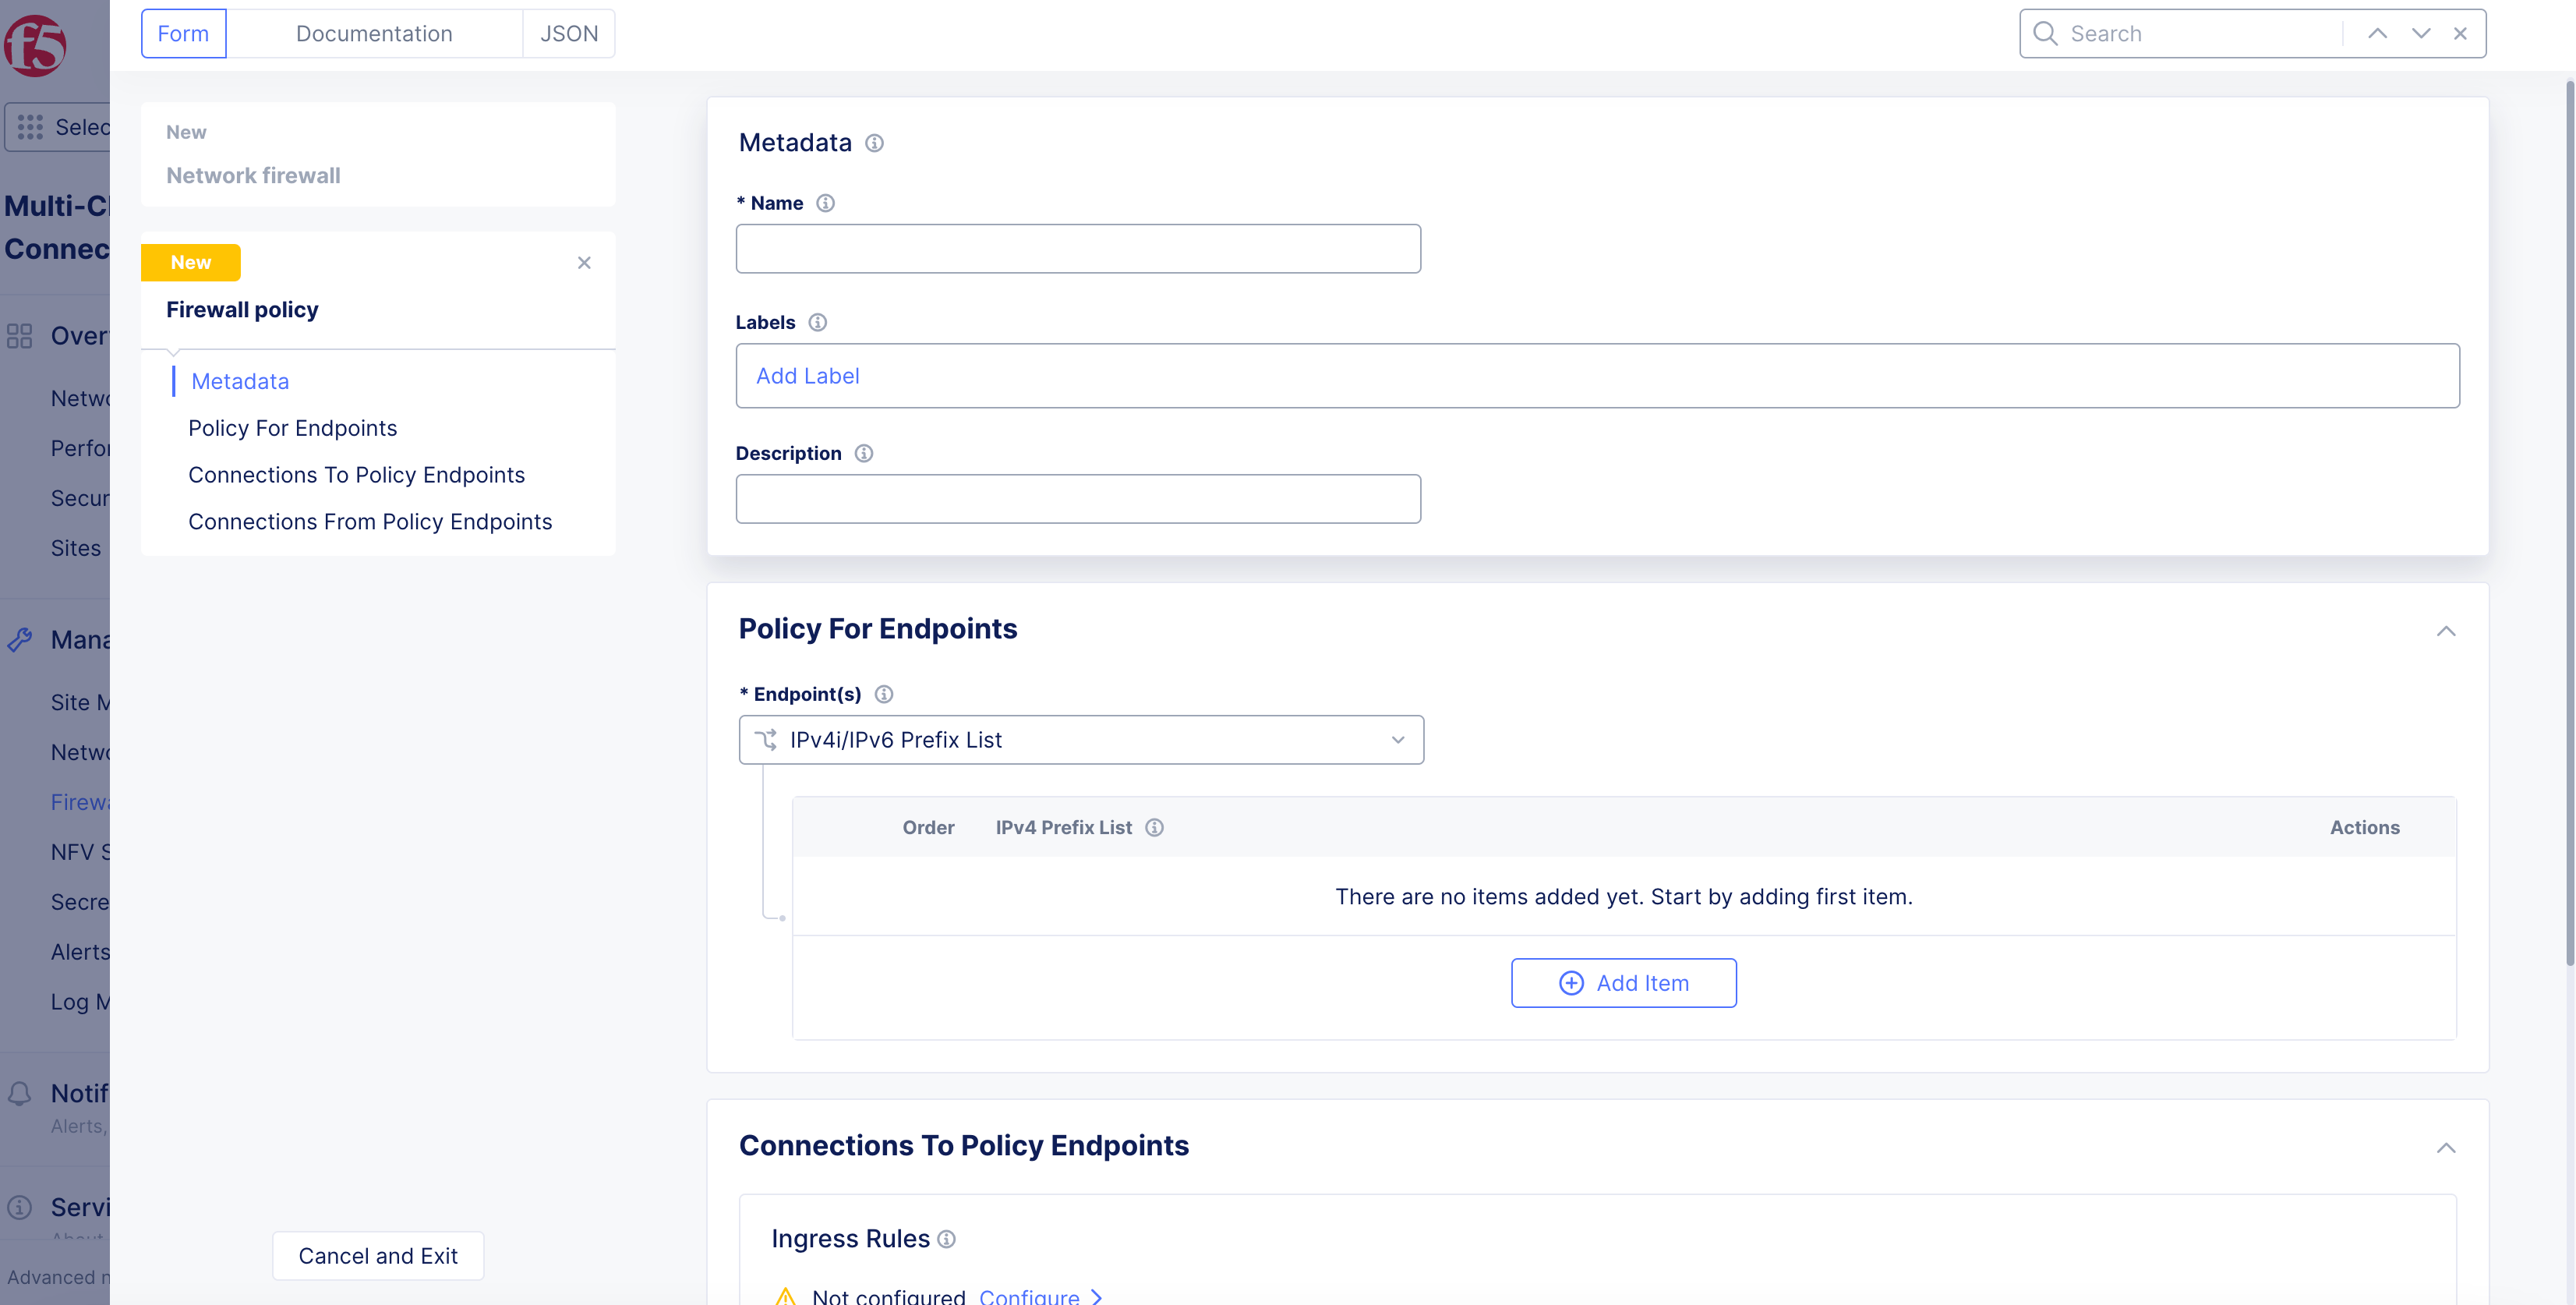2576x1305 pixels.
Task: Click Cancel and Exit
Action: pyautogui.click(x=378, y=1256)
